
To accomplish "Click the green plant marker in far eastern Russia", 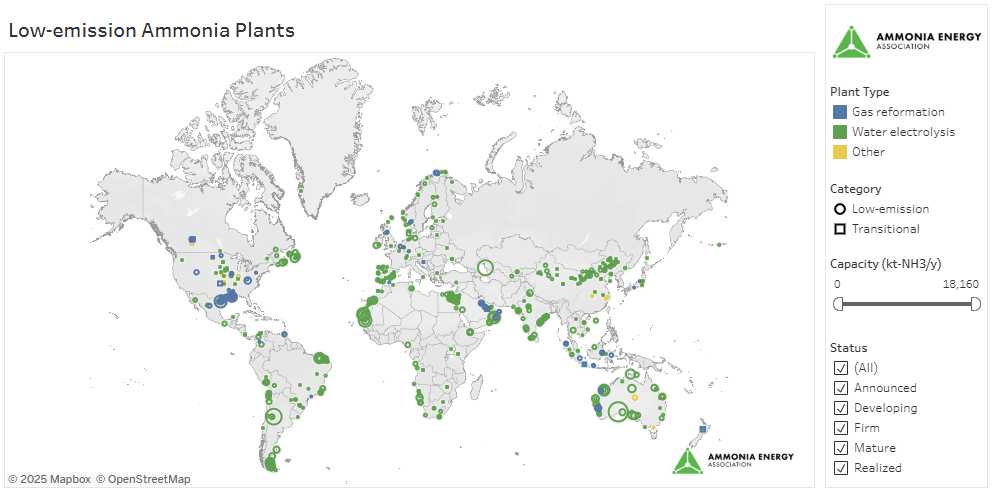I will tap(719, 244).
